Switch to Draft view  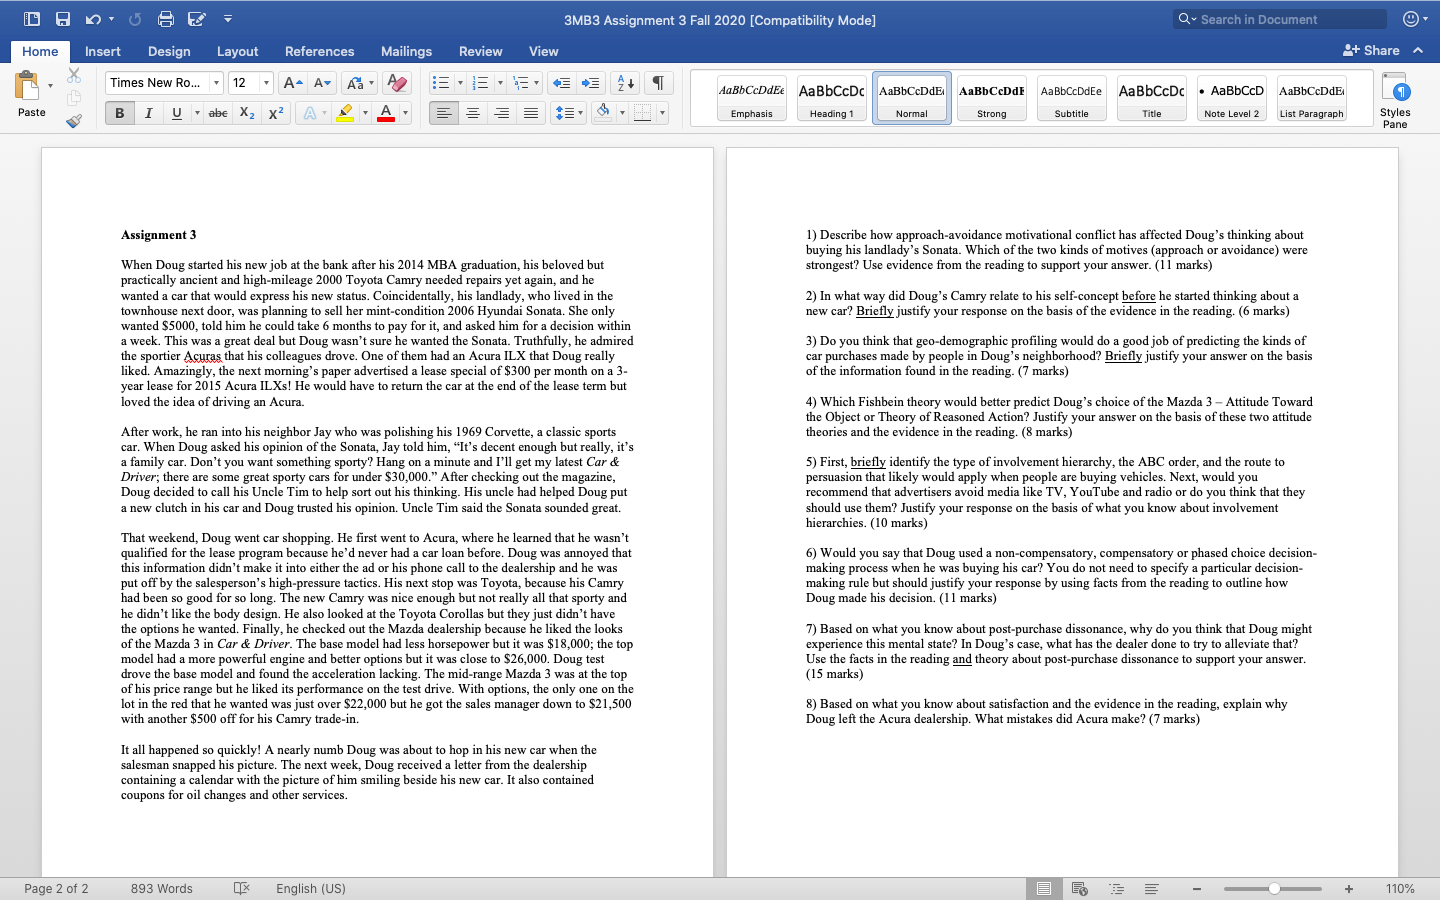click(x=1152, y=889)
